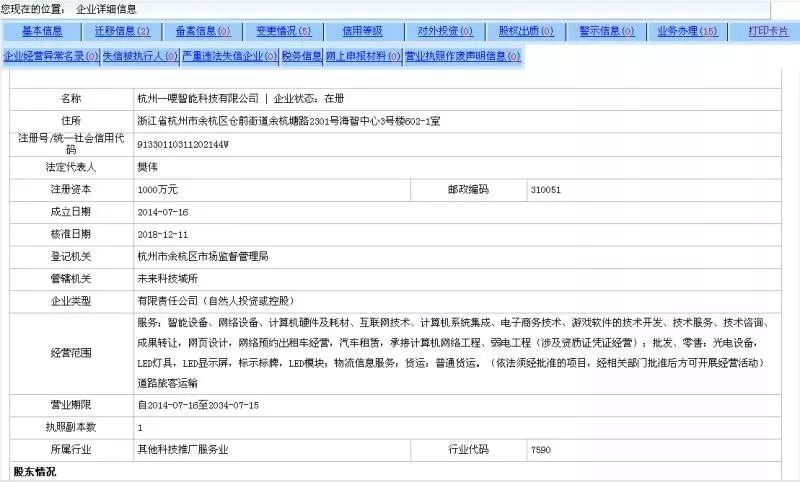Click the 打印卡片 link

768,31
